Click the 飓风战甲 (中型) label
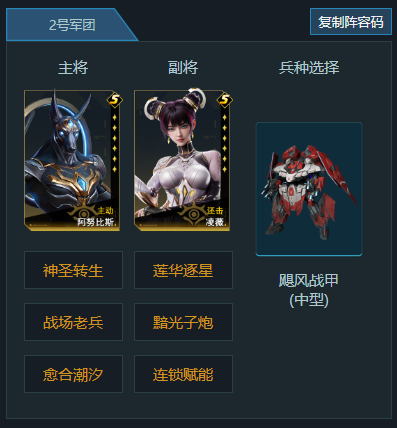 (309, 290)
